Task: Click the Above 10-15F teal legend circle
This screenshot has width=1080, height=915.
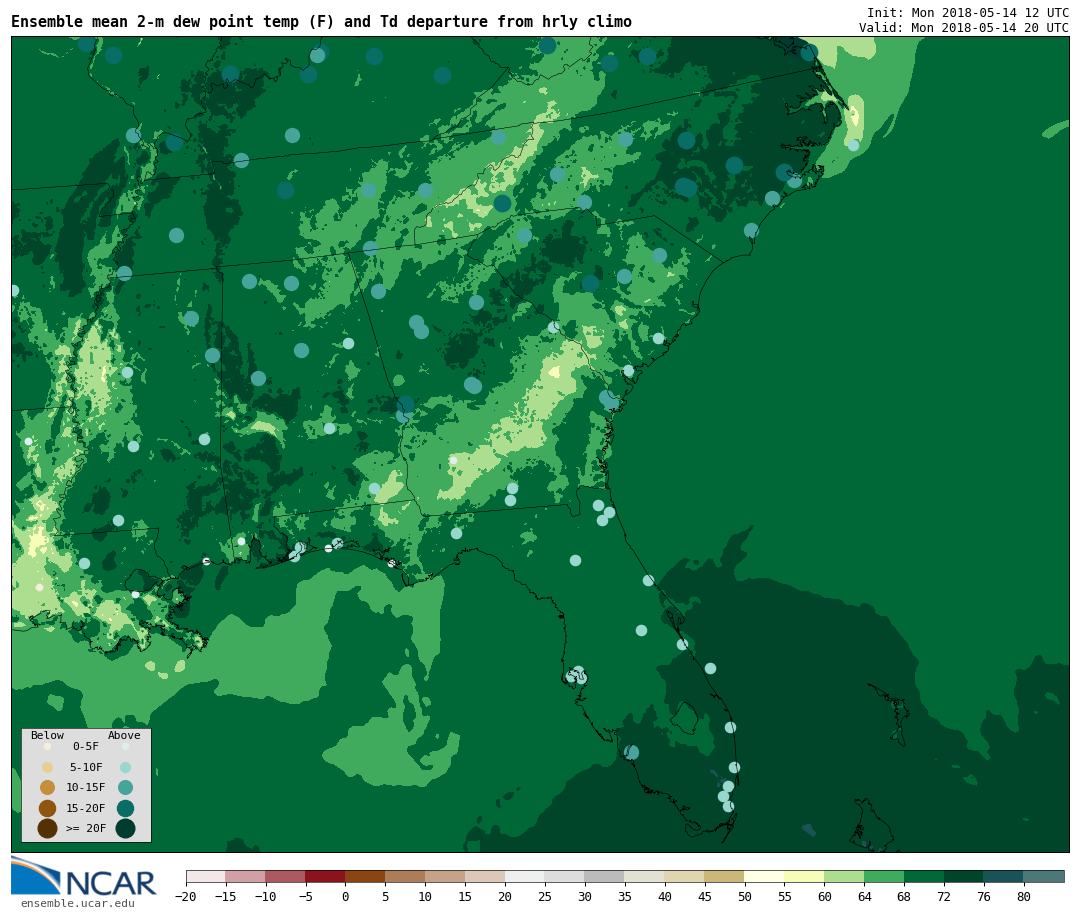Action: pos(125,787)
